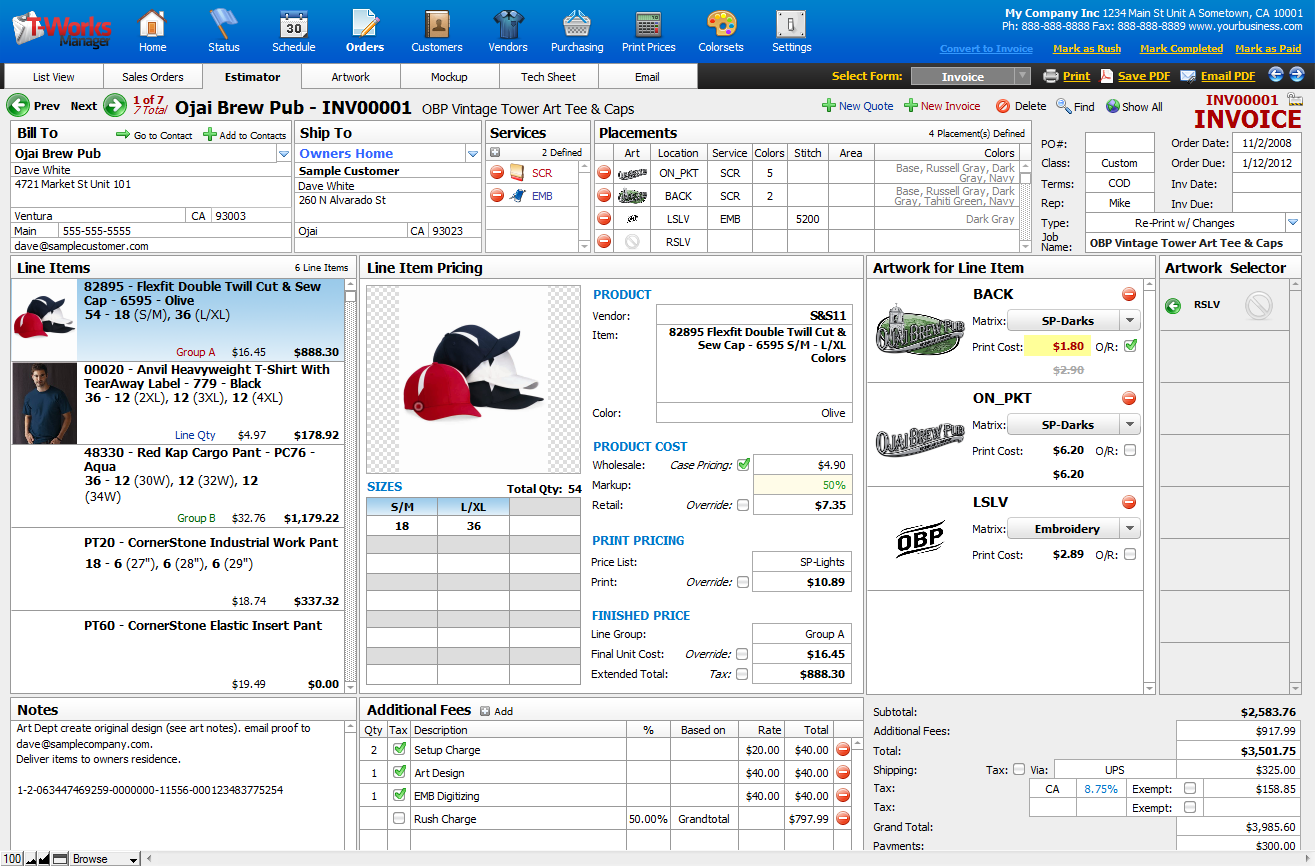Screen dimensions: 1315x866
Task: Open the Settings switch icon
Action: (x=791, y=23)
